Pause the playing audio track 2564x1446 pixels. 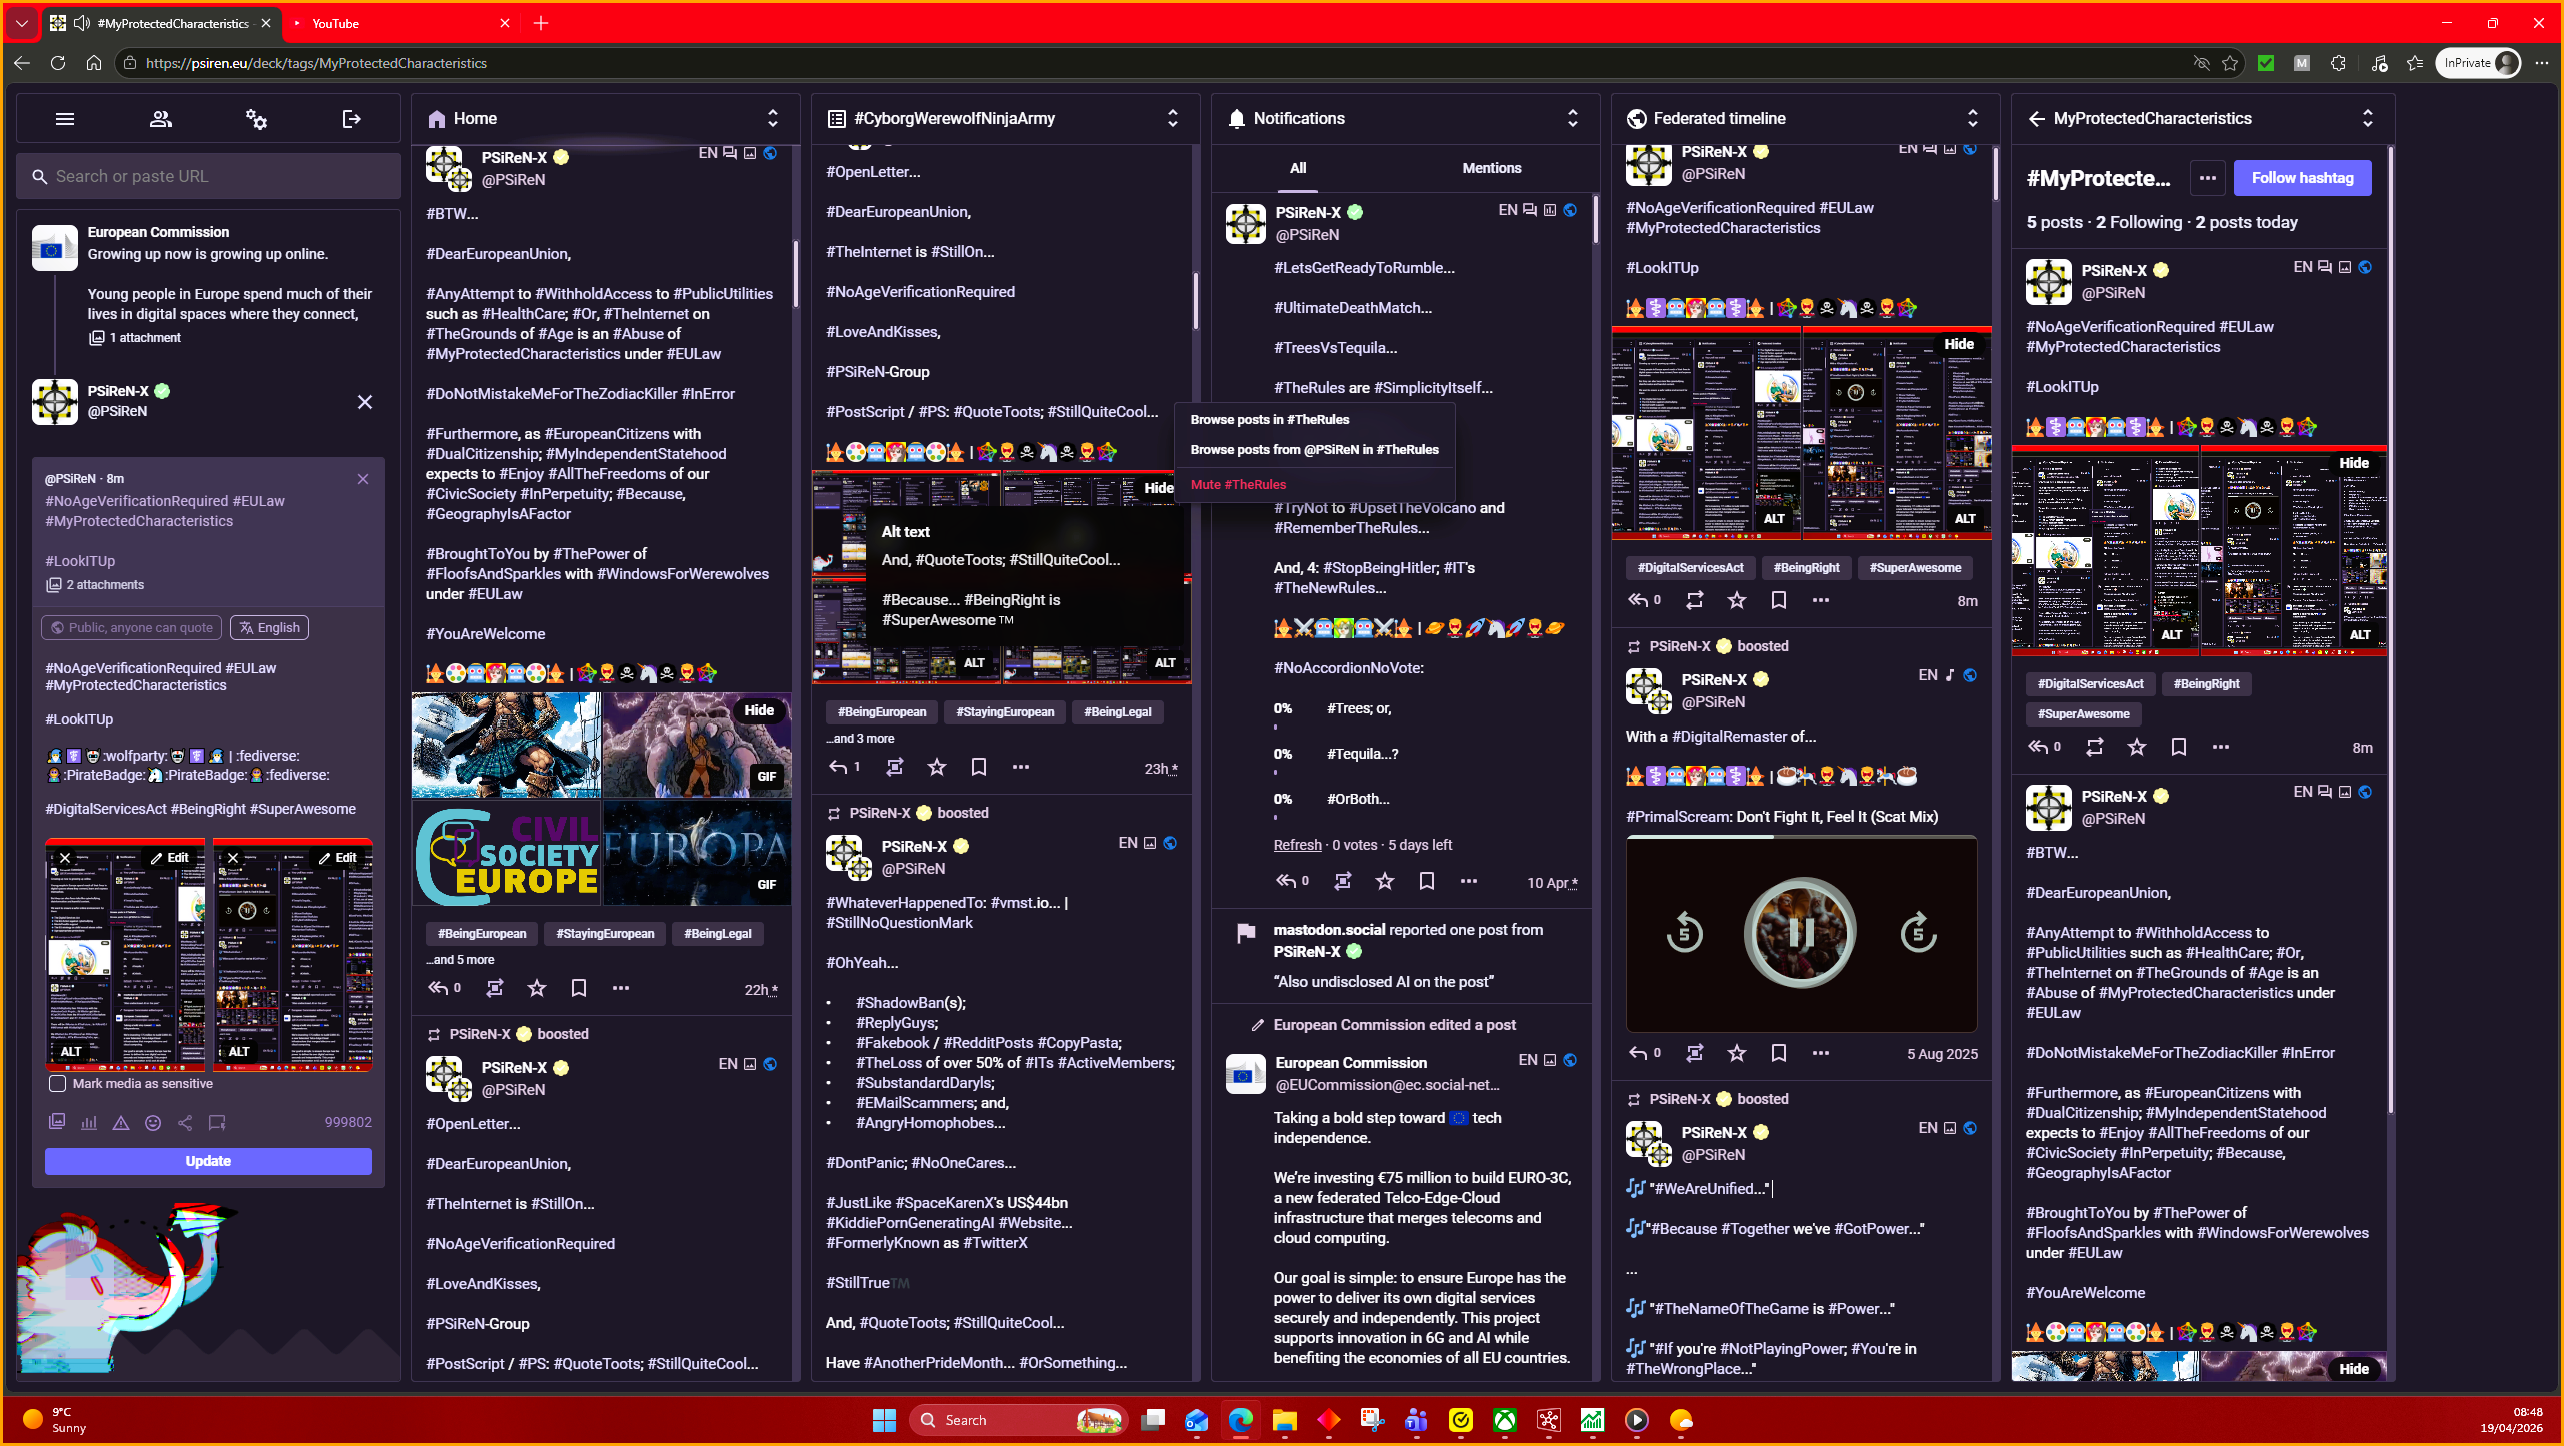click(x=1801, y=933)
